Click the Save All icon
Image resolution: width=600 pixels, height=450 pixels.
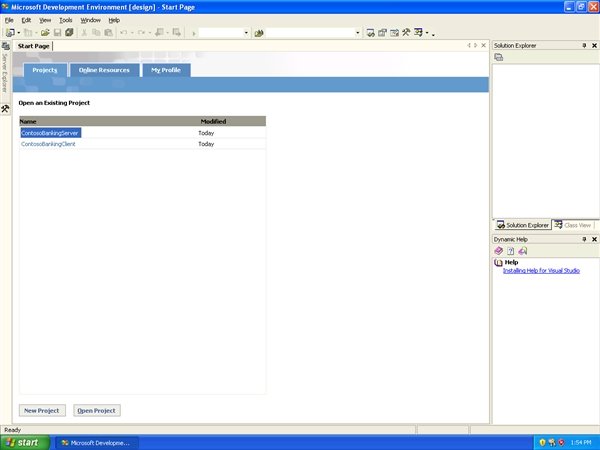click(x=69, y=33)
